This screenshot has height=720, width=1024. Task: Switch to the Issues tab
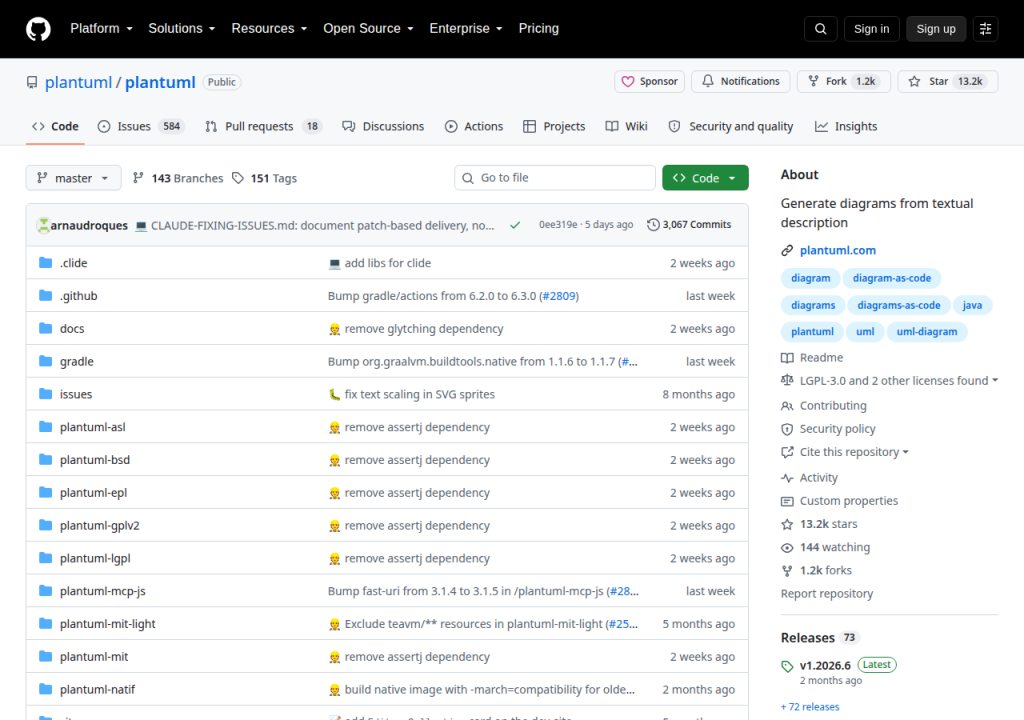point(140,126)
